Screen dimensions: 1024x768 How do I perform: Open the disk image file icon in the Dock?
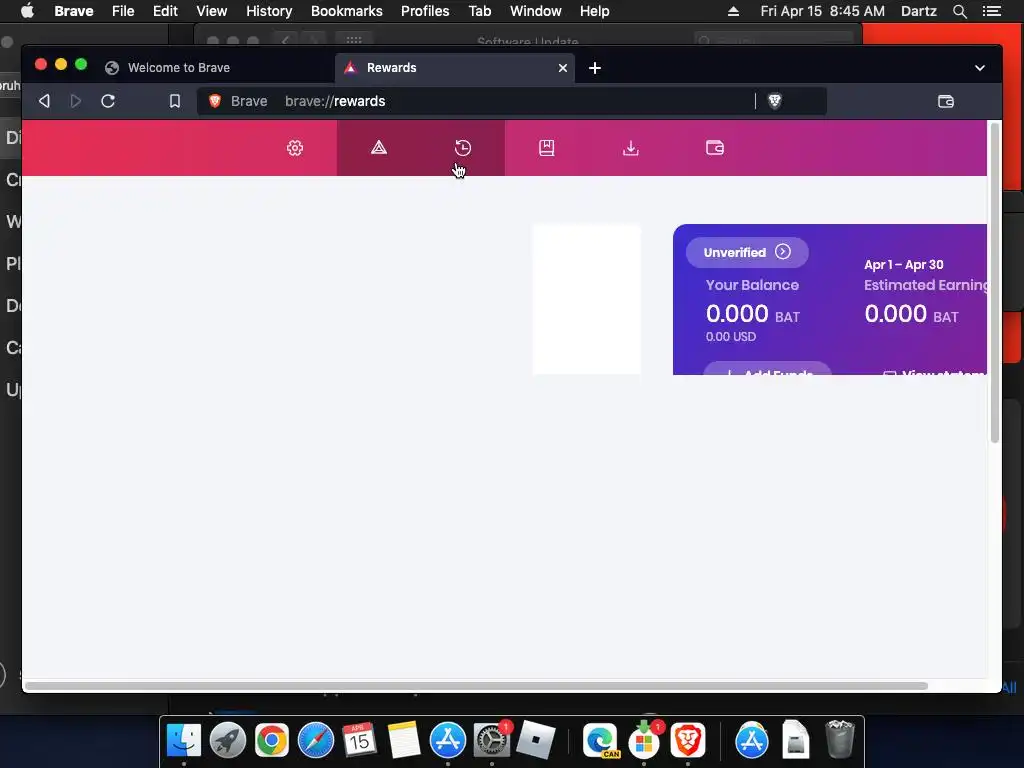(795, 739)
